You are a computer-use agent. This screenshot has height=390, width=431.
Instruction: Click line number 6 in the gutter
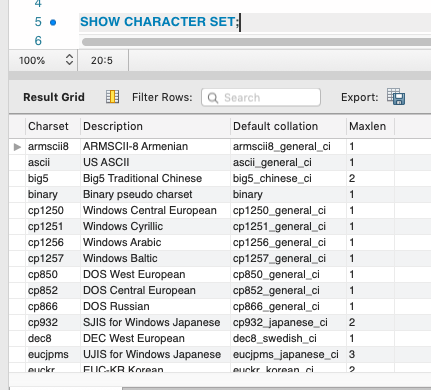point(38,41)
